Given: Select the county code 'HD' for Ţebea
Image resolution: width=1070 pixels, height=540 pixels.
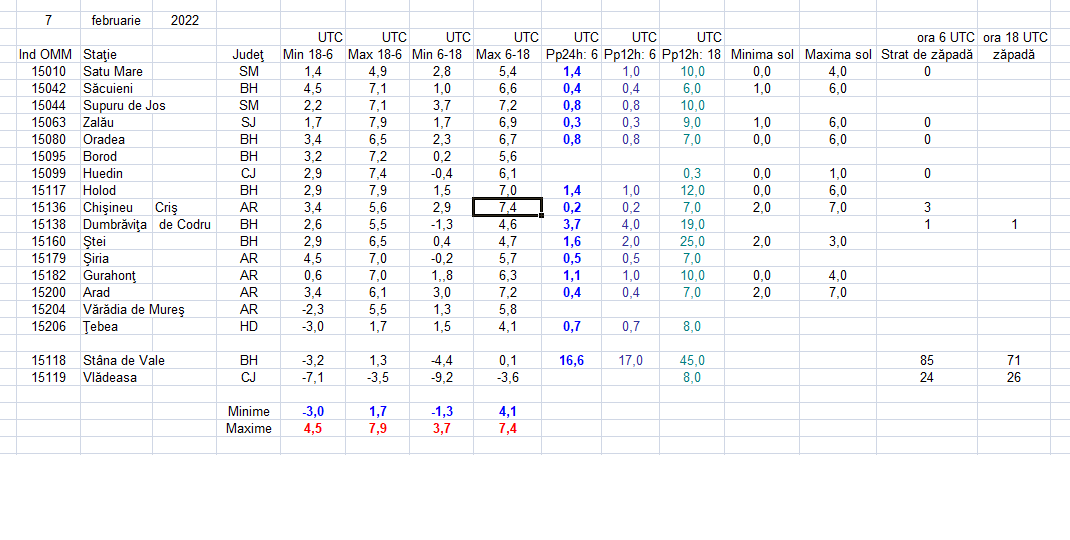Looking at the screenshot, I should (248, 326).
